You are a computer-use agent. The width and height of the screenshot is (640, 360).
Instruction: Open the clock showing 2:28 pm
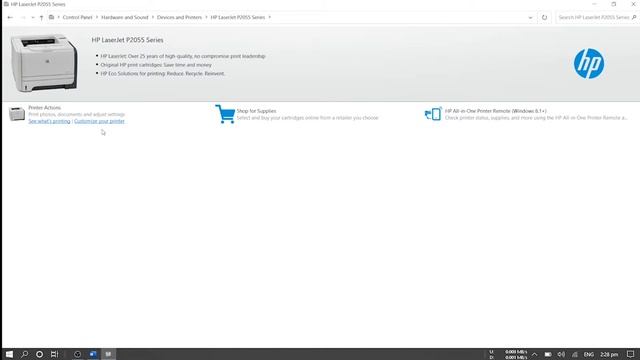pos(609,354)
